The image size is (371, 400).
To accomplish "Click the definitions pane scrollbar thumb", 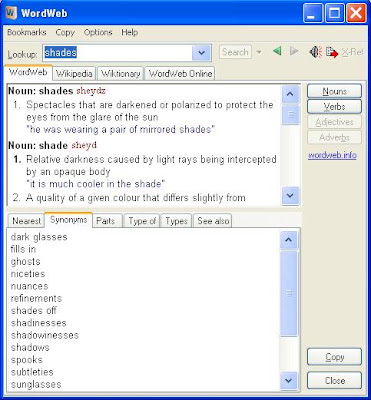I will click(x=290, y=115).
